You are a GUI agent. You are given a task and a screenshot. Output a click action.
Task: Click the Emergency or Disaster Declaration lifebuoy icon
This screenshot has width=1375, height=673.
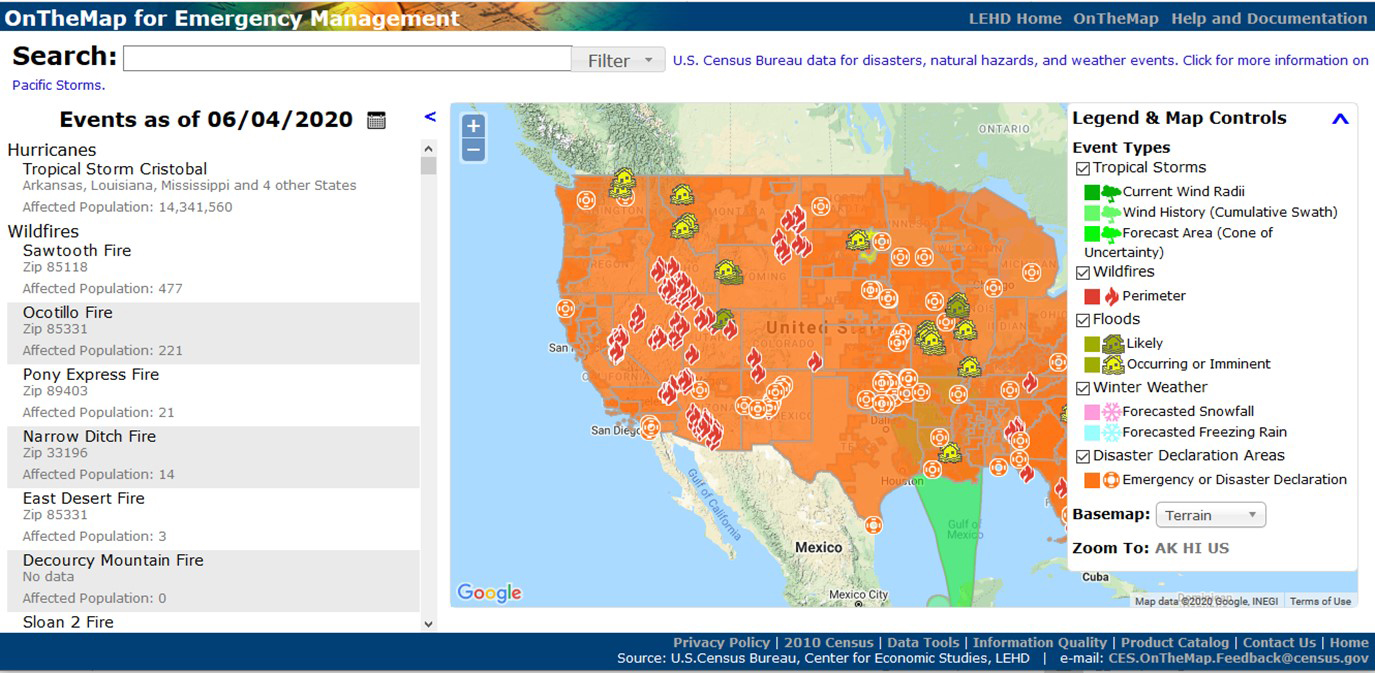(x=1111, y=480)
